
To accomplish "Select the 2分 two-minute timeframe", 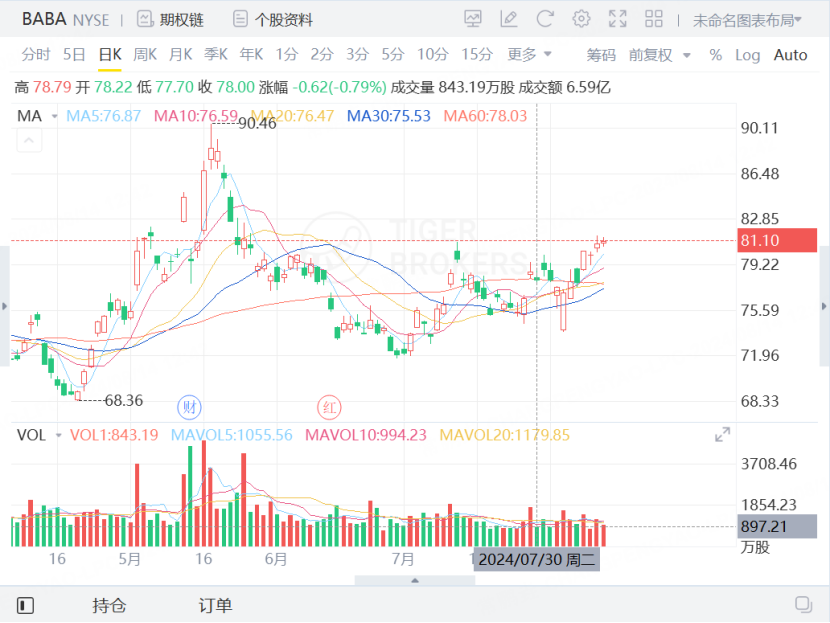I will 322,54.
